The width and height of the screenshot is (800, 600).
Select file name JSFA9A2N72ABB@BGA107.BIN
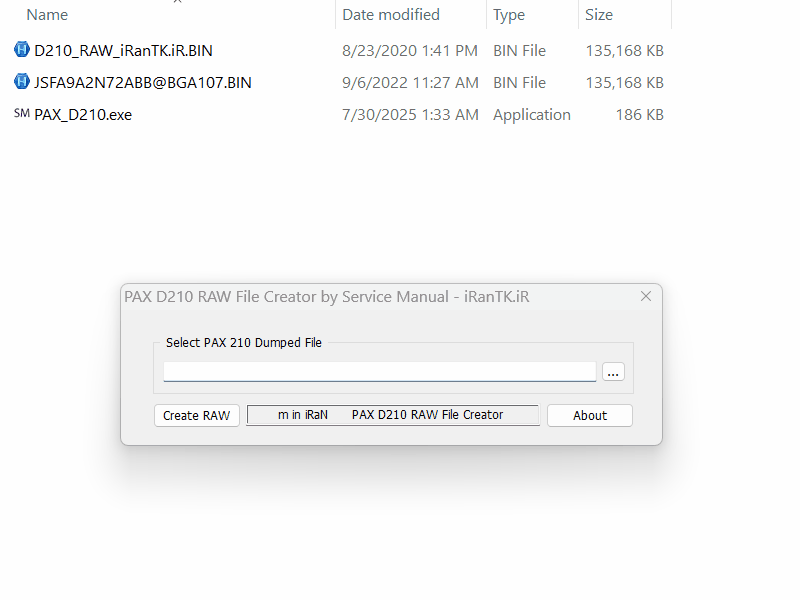click(143, 83)
